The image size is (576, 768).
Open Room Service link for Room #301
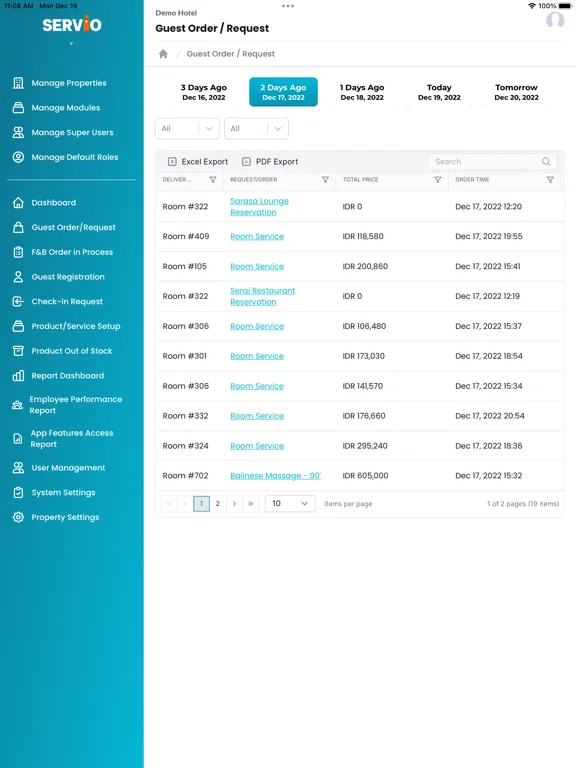click(257, 356)
